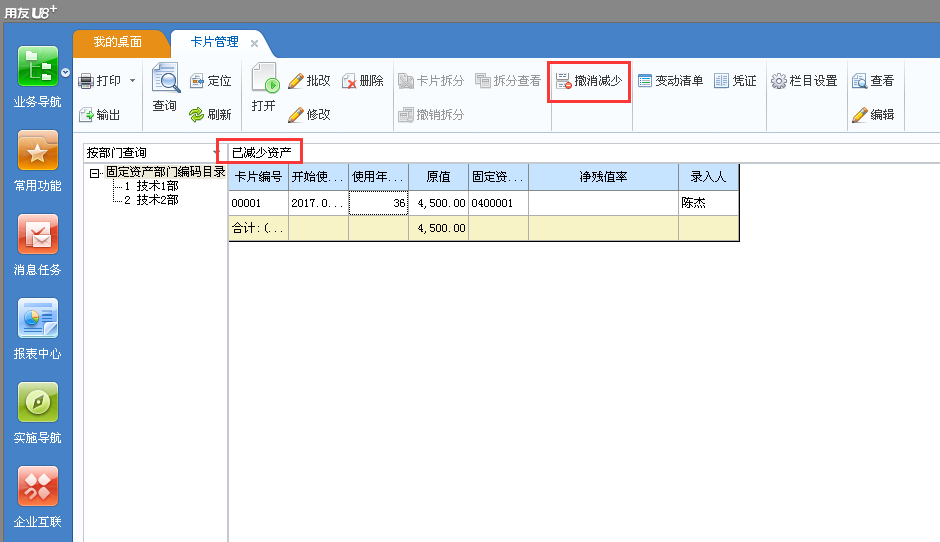Image resolution: width=940 pixels, height=542 pixels.
Task: Expand the sidebar arrow next to 业务导航
Action: (65, 73)
